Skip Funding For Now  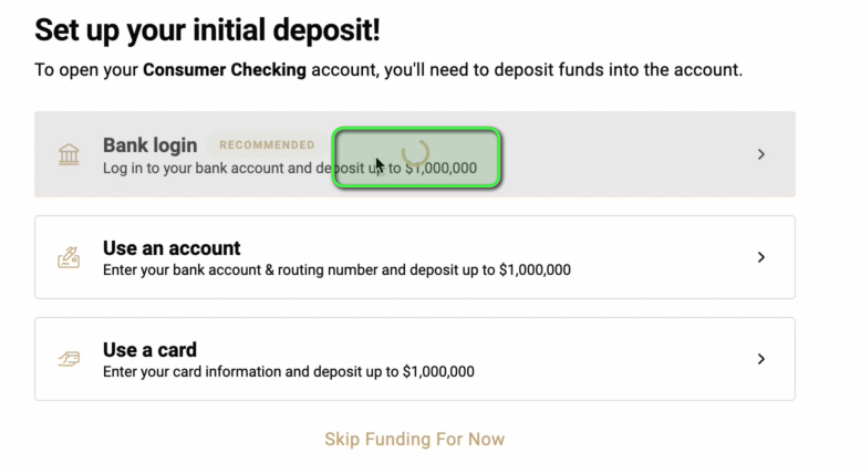pyautogui.click(x=414, y=439)
